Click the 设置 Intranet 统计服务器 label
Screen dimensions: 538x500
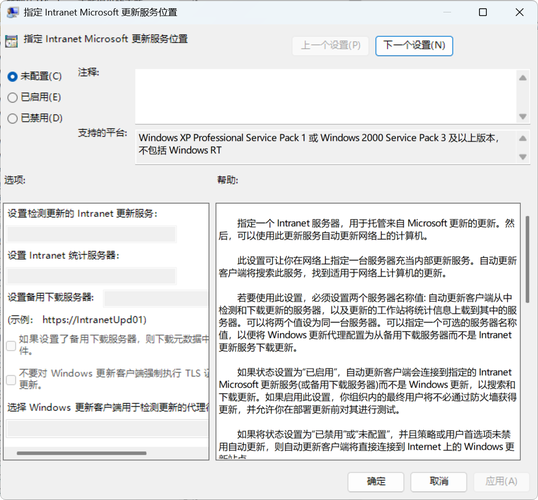[x=63, y=256]
